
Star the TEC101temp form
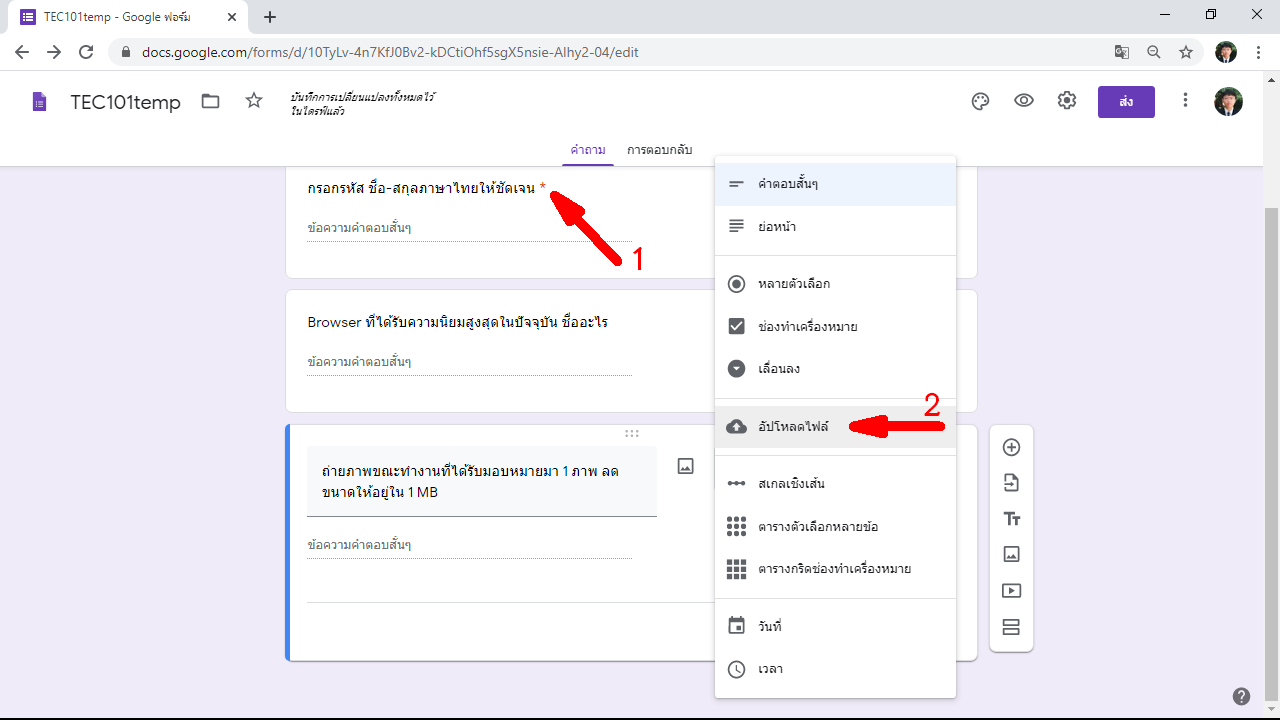point(254,101)
